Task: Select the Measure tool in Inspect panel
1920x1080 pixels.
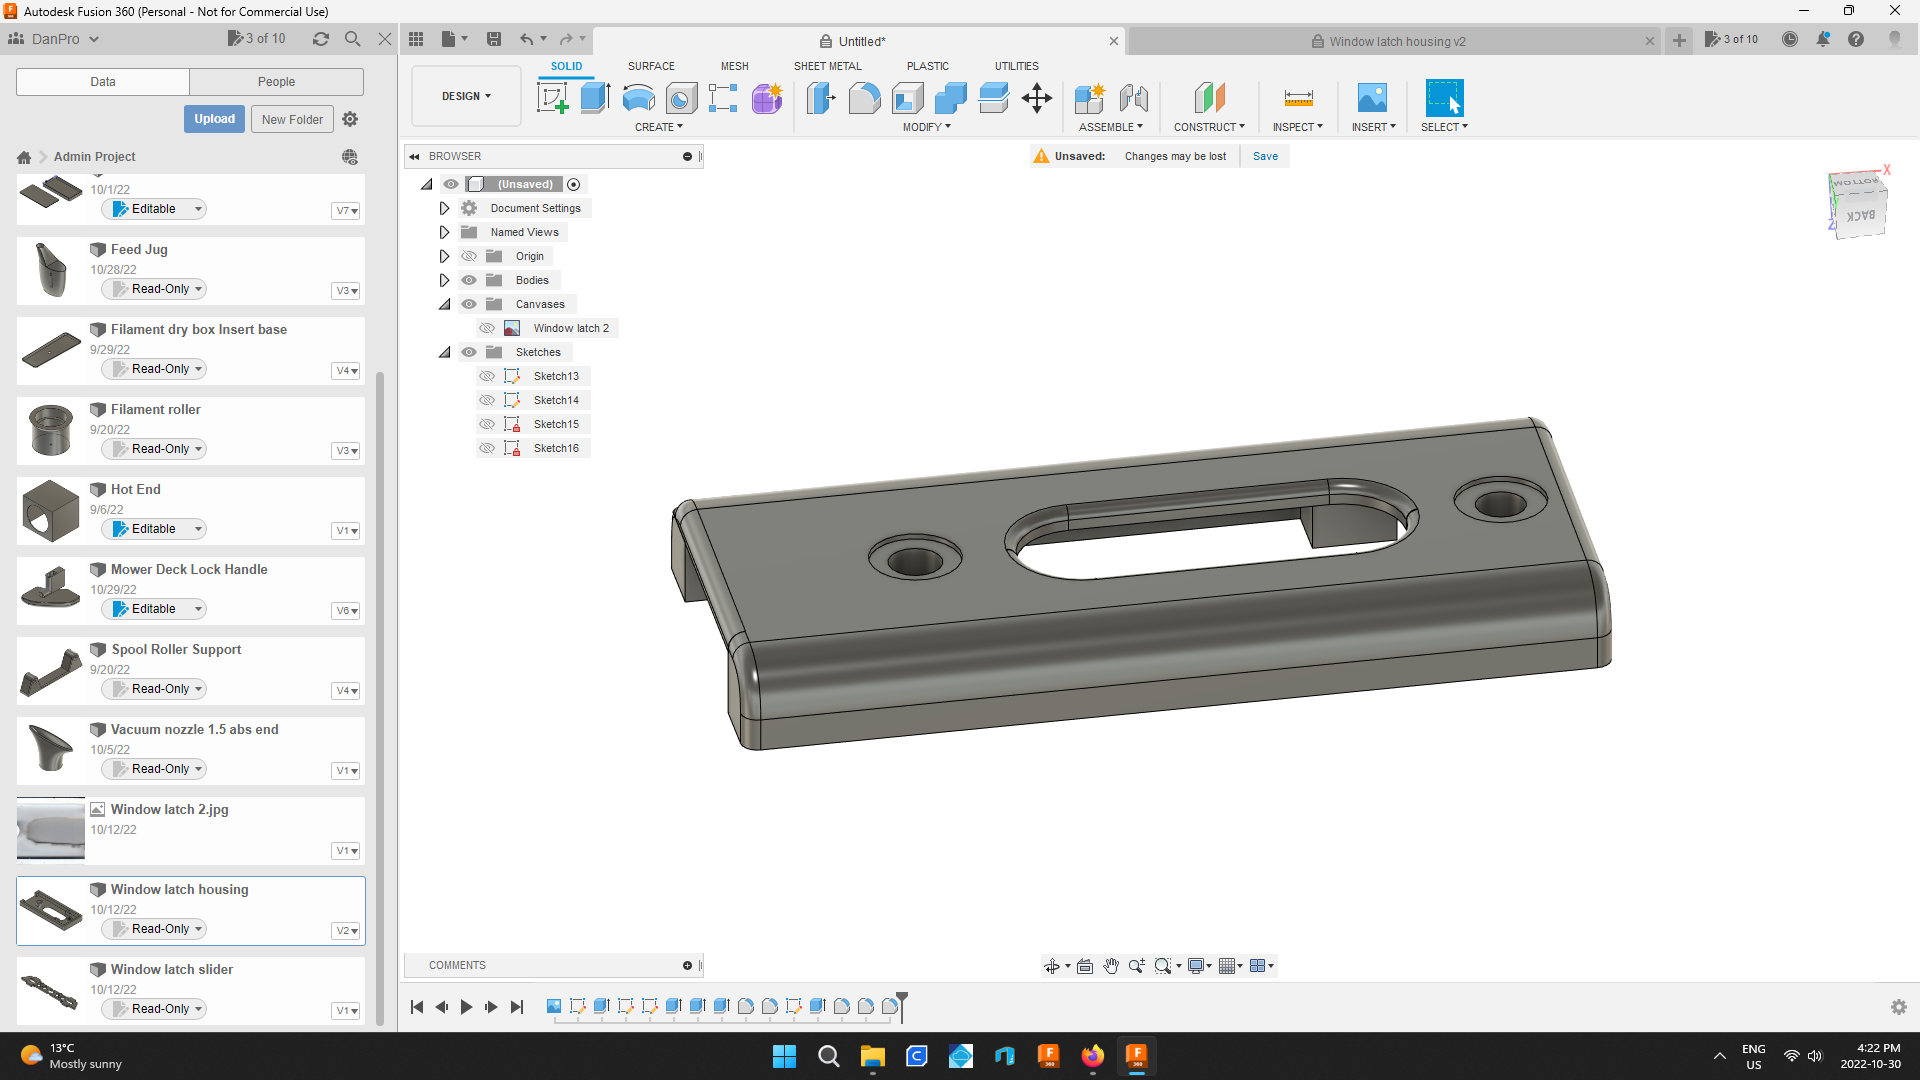Action: coord(1298,99)
